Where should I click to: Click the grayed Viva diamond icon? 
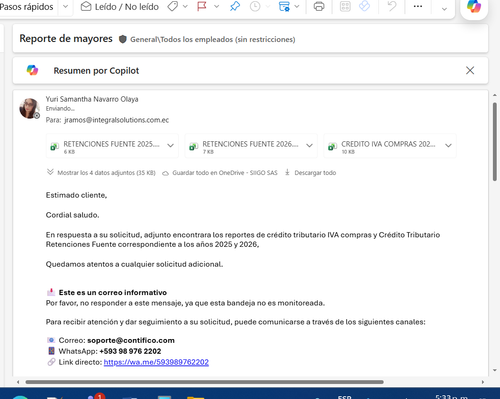point(364,6)
